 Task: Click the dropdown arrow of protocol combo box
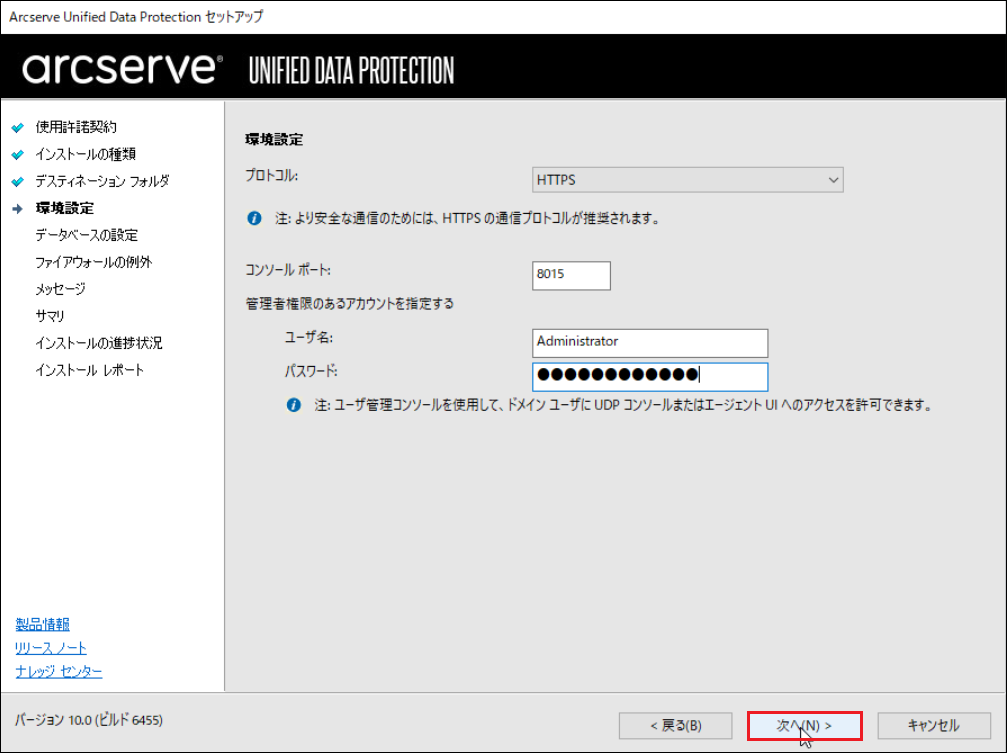(x=833, y=180)
